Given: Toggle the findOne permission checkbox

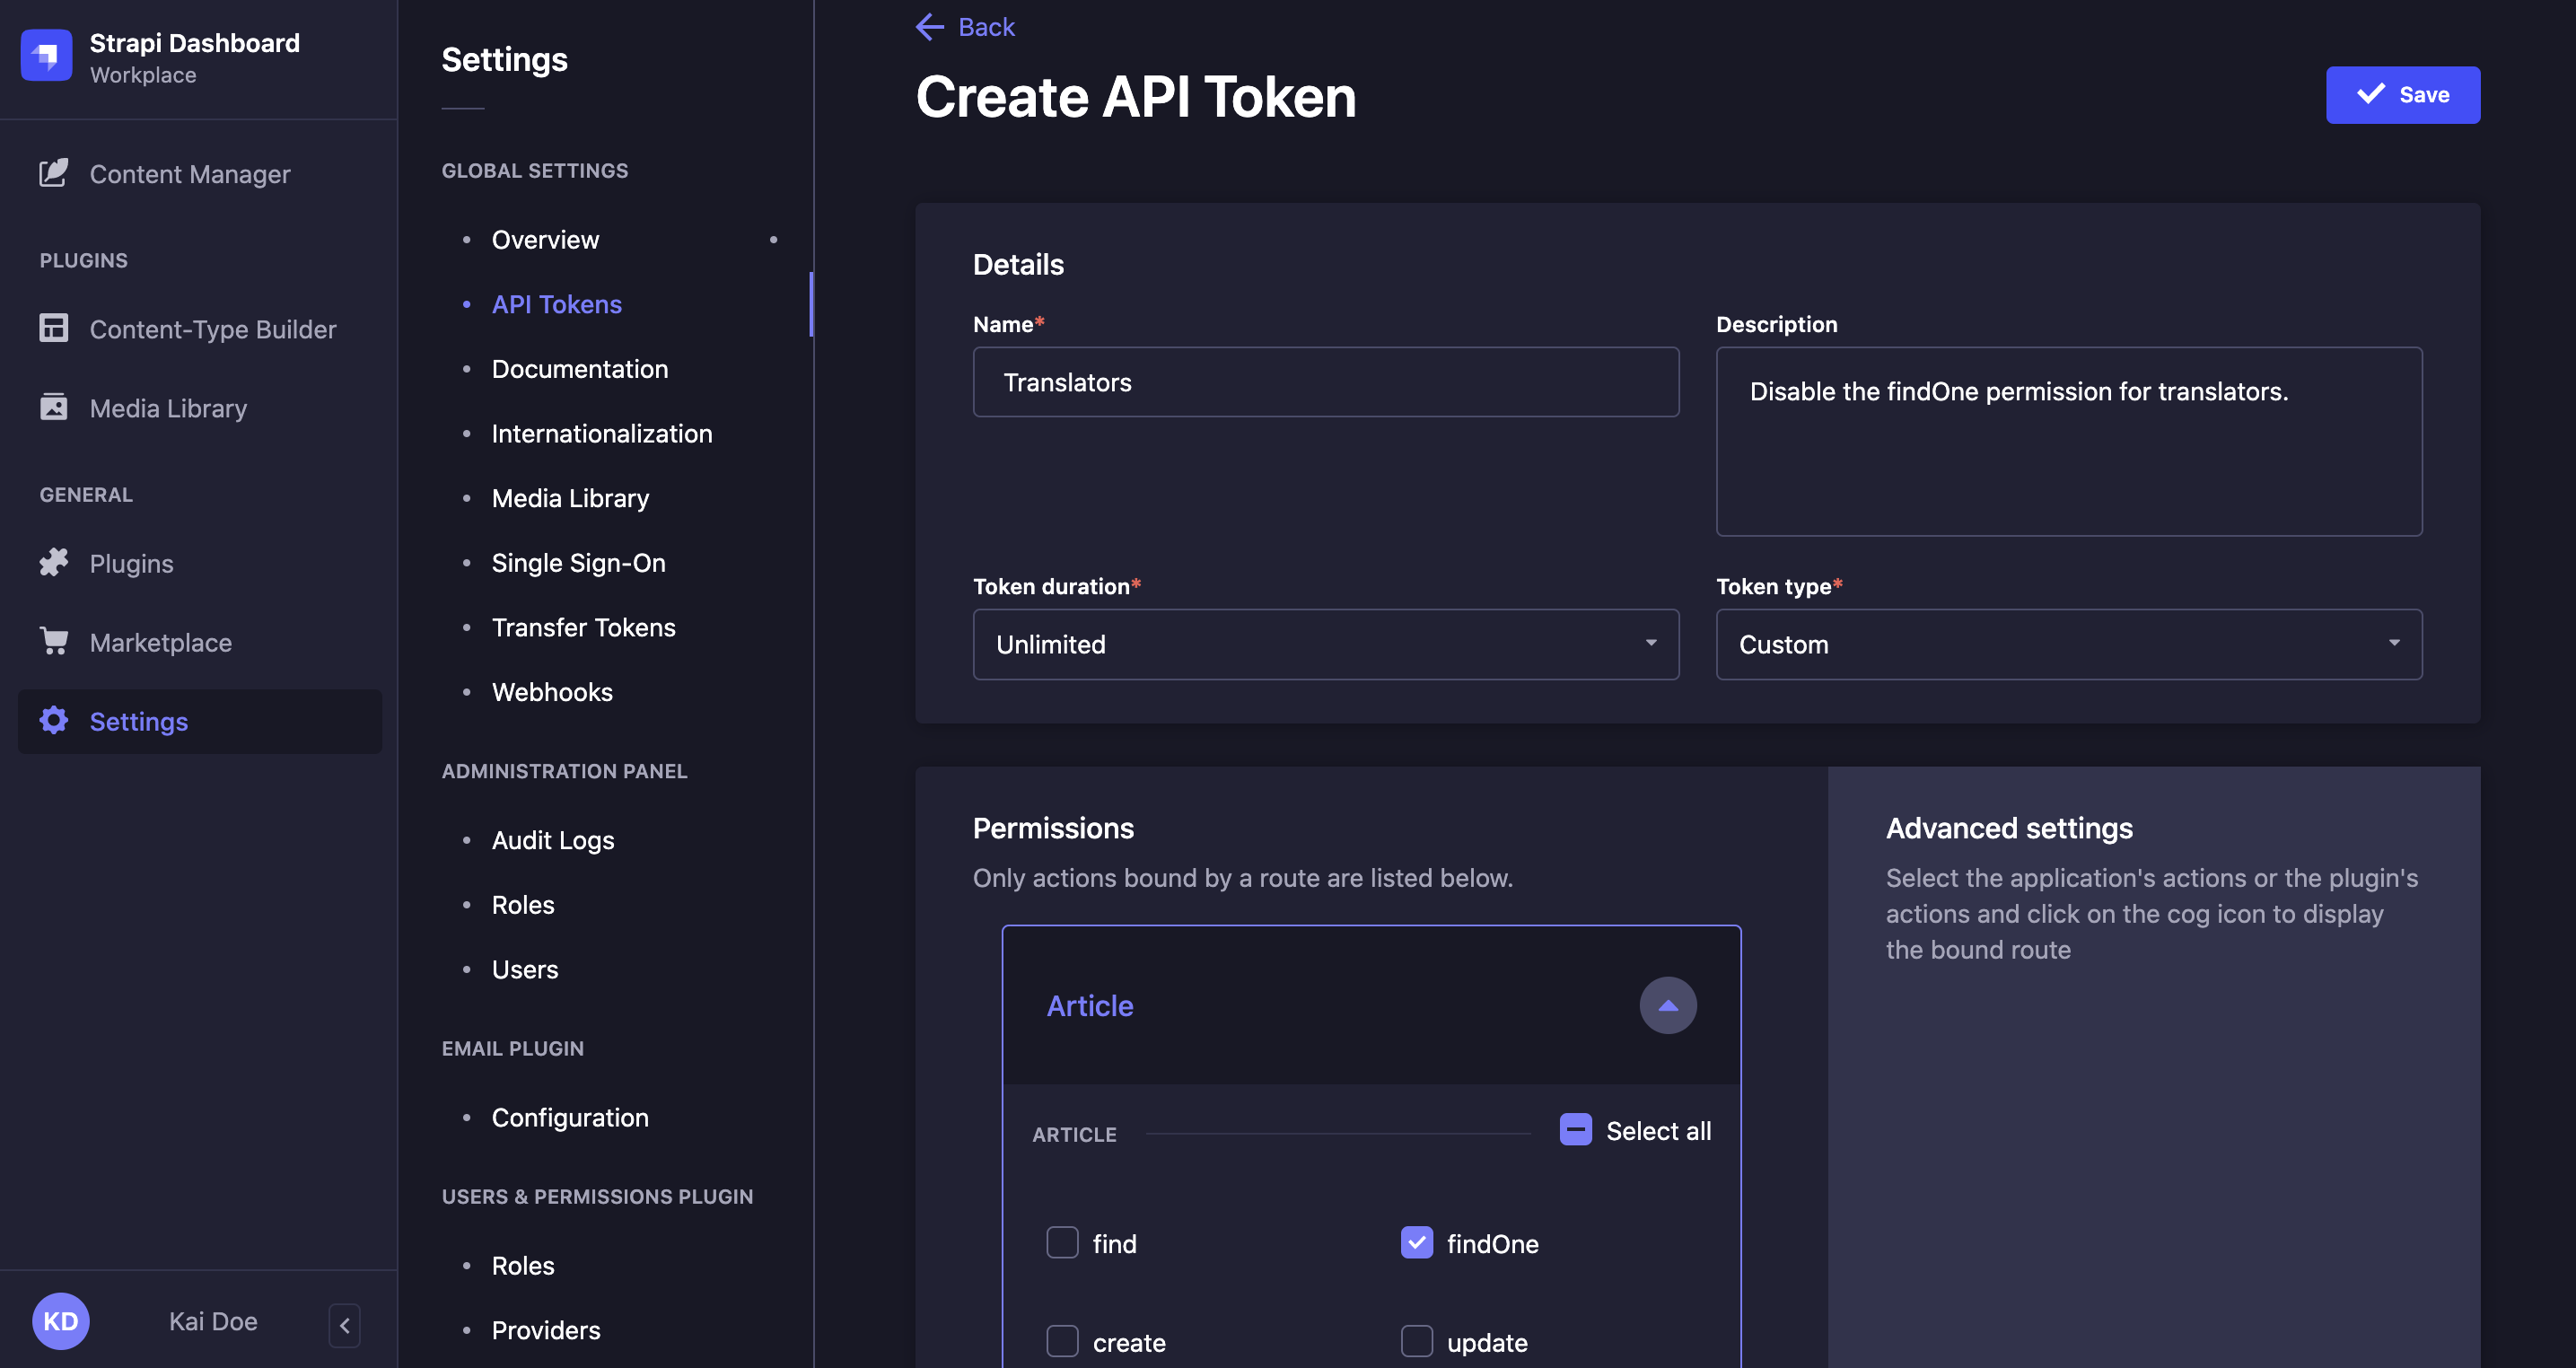Looking at the screenshot, I should (1415, 1241).
